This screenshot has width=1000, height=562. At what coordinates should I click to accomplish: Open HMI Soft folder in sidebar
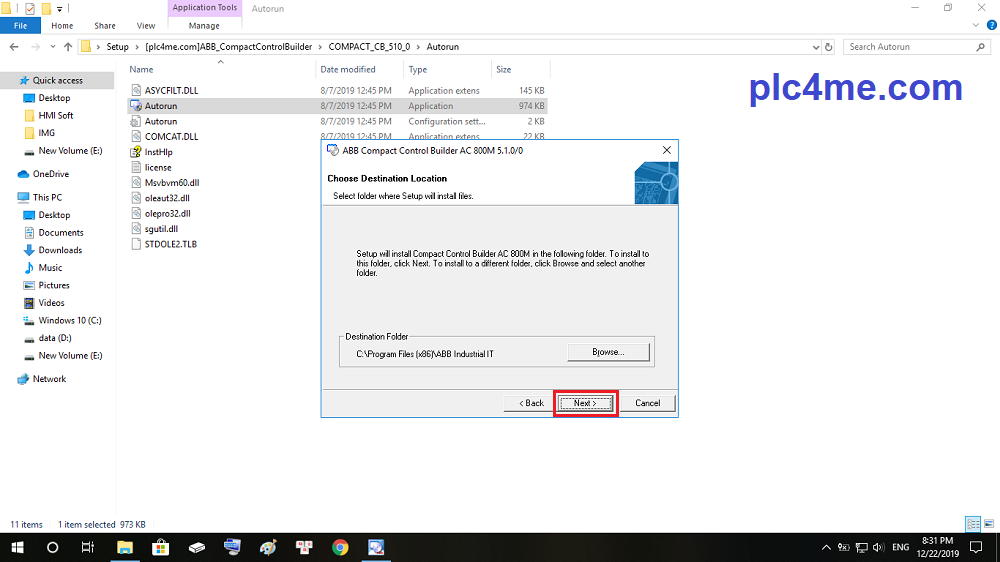55,115
